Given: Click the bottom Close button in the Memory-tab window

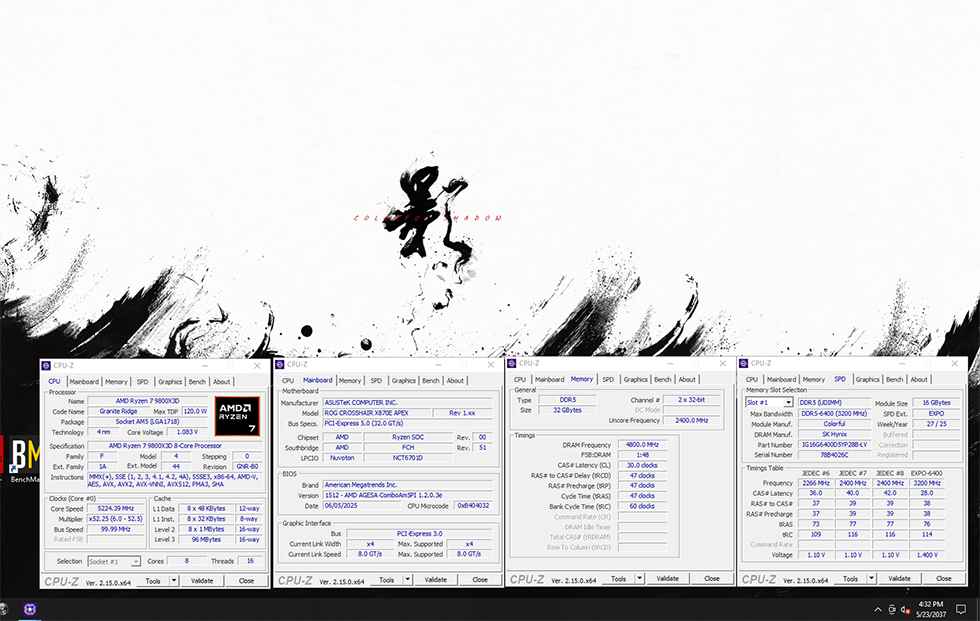Looking at the screenshot, I should pos(712,579).
